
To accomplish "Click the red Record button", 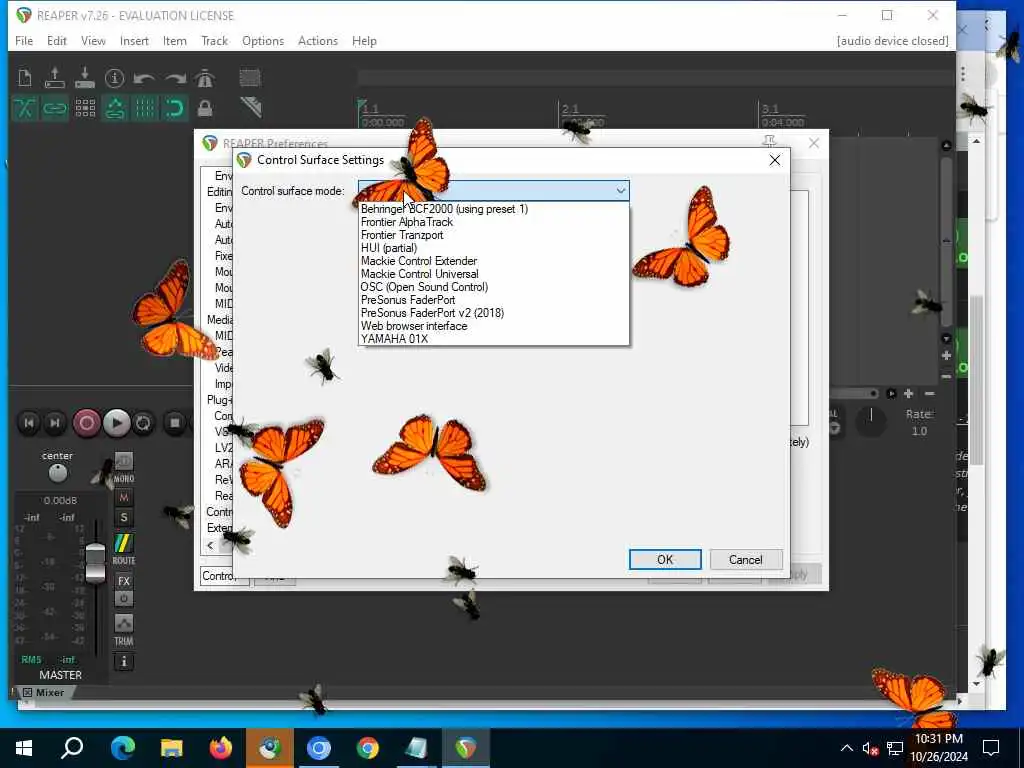I will tap(86, 423).
